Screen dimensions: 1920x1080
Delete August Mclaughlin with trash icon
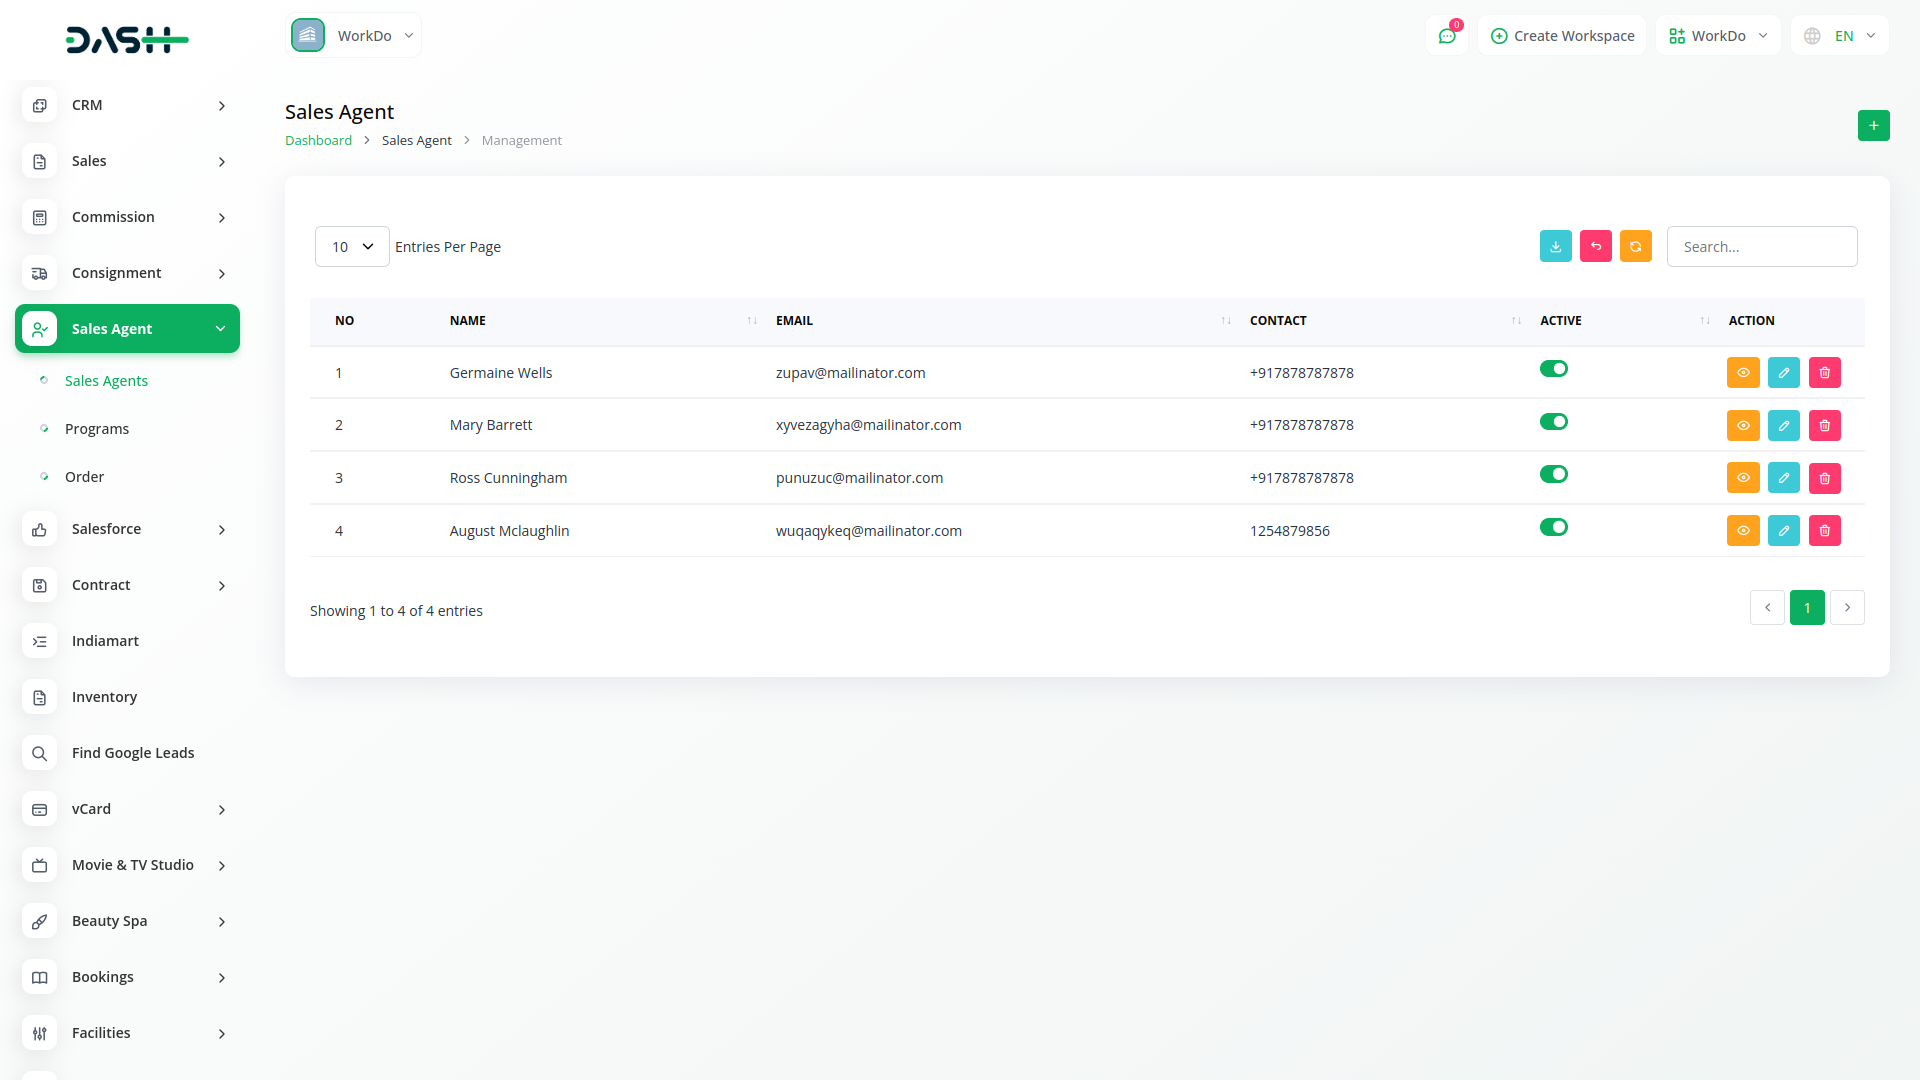[x=1824, y=530]
